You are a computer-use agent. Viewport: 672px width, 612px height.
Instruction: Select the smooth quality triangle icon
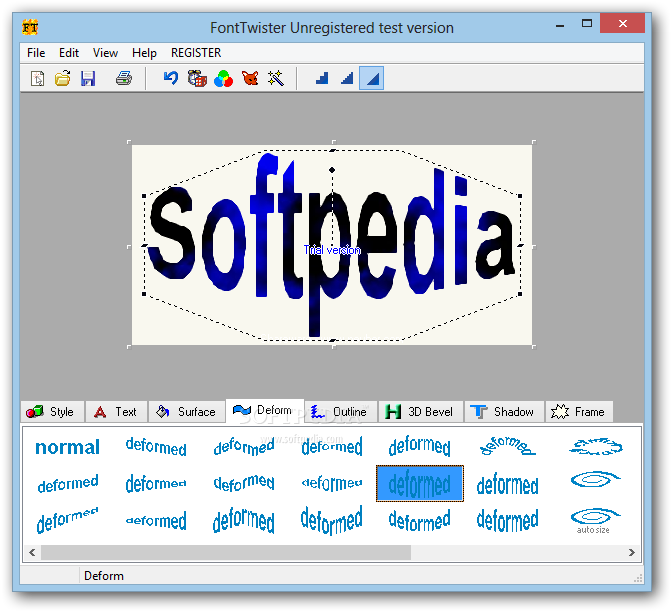[x=372, y=78]
